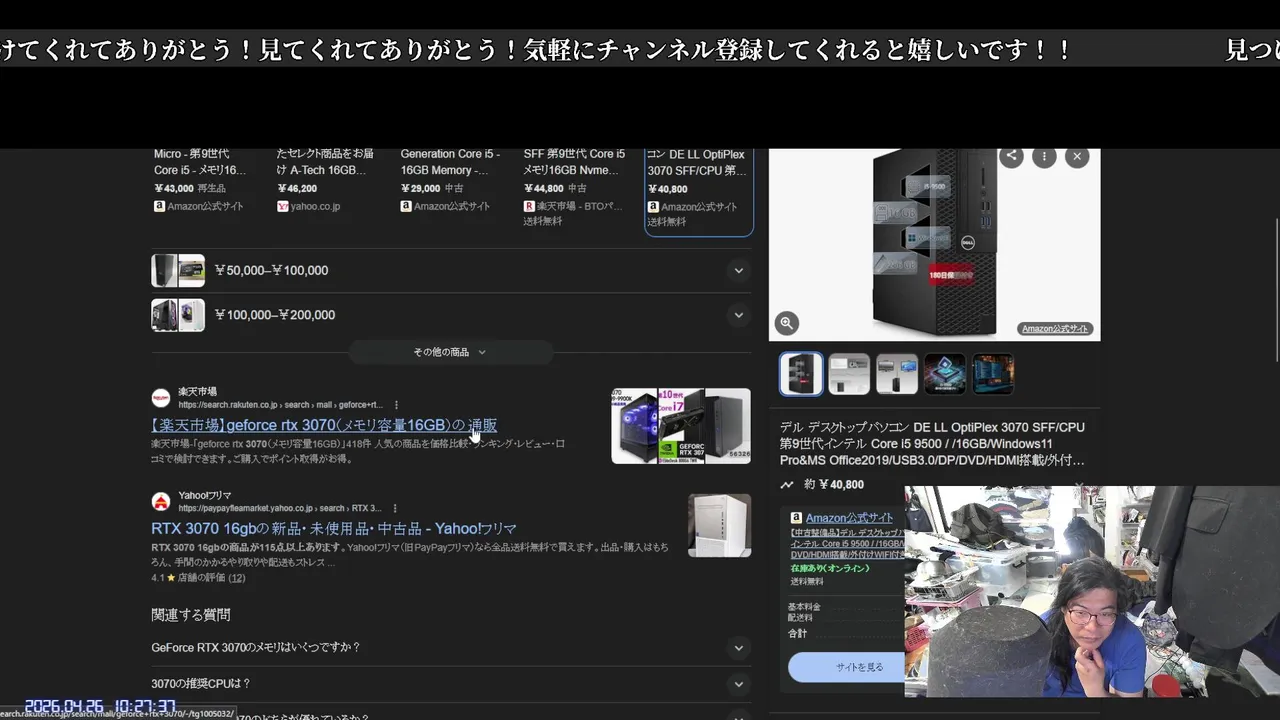
Task: Open the three-dot menu on product panel
Action: (1044, 156)
